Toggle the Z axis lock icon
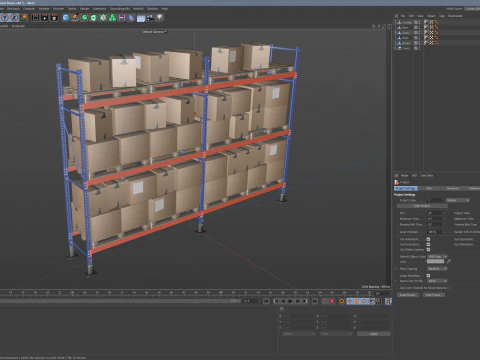Viewport: 480px width, 360px height. [x=15, y=17]
